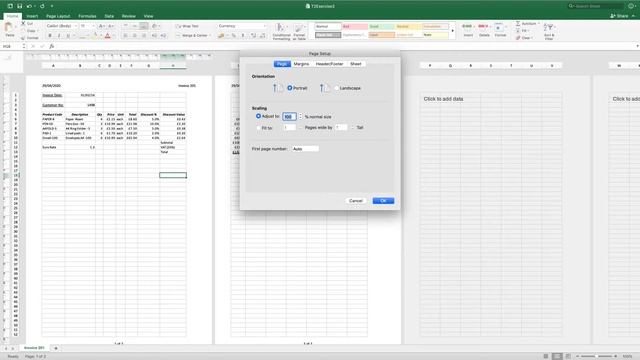Click the font color red A swatch
Viewport: 640px width, 360px height.
click(x=107, y=36)
